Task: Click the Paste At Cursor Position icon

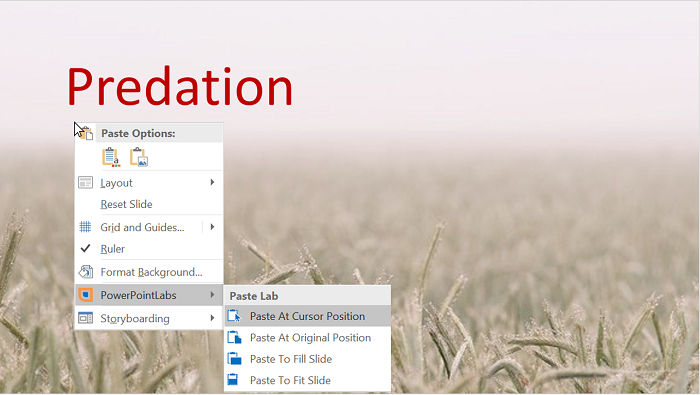Action: point(234,316)
